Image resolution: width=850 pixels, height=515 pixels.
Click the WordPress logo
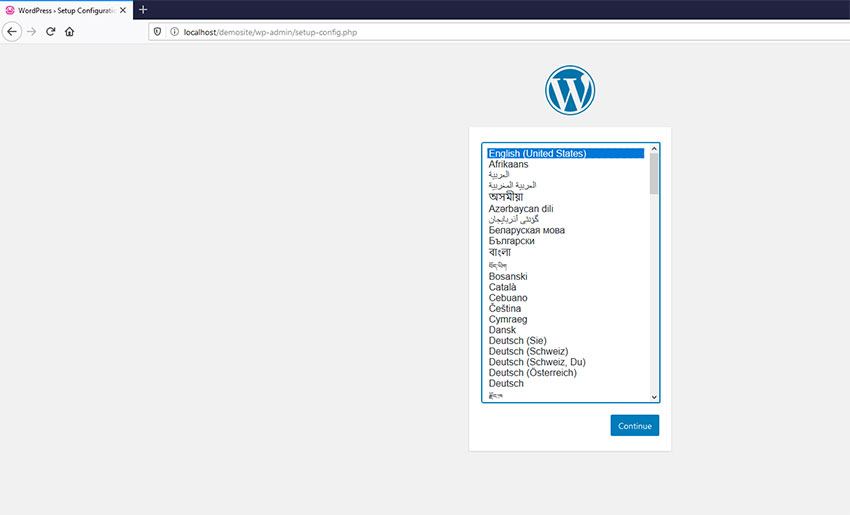(x=569, y=90)
